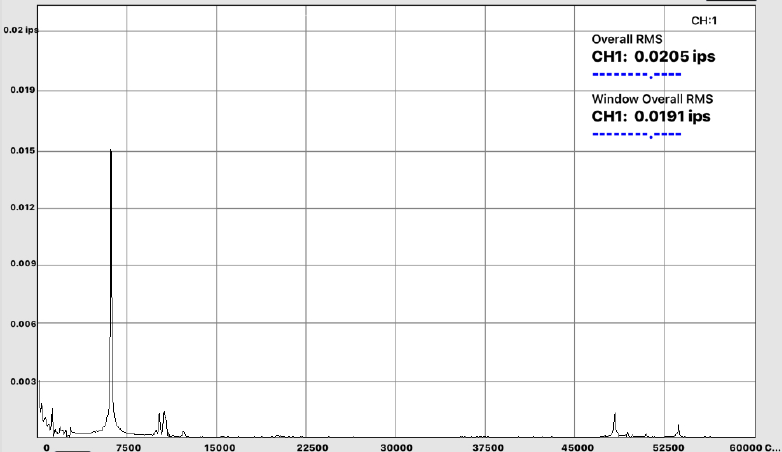
Task: Click blue dashed line under Overall RMS
Action: pyautogui.click(x=637, y=75)
